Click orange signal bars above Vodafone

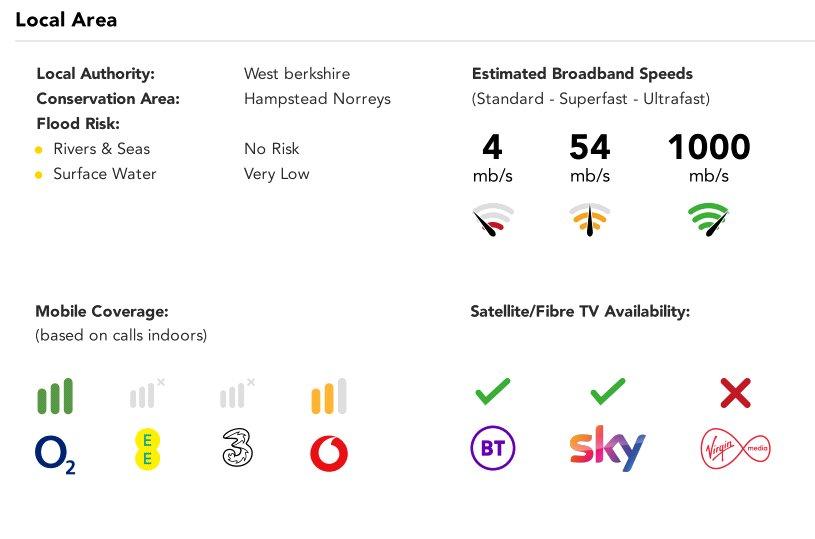(328, 396)
